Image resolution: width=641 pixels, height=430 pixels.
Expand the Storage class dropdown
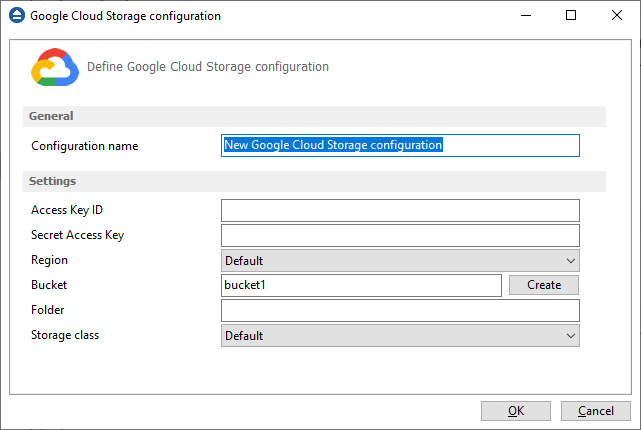(x=400, y=336)
